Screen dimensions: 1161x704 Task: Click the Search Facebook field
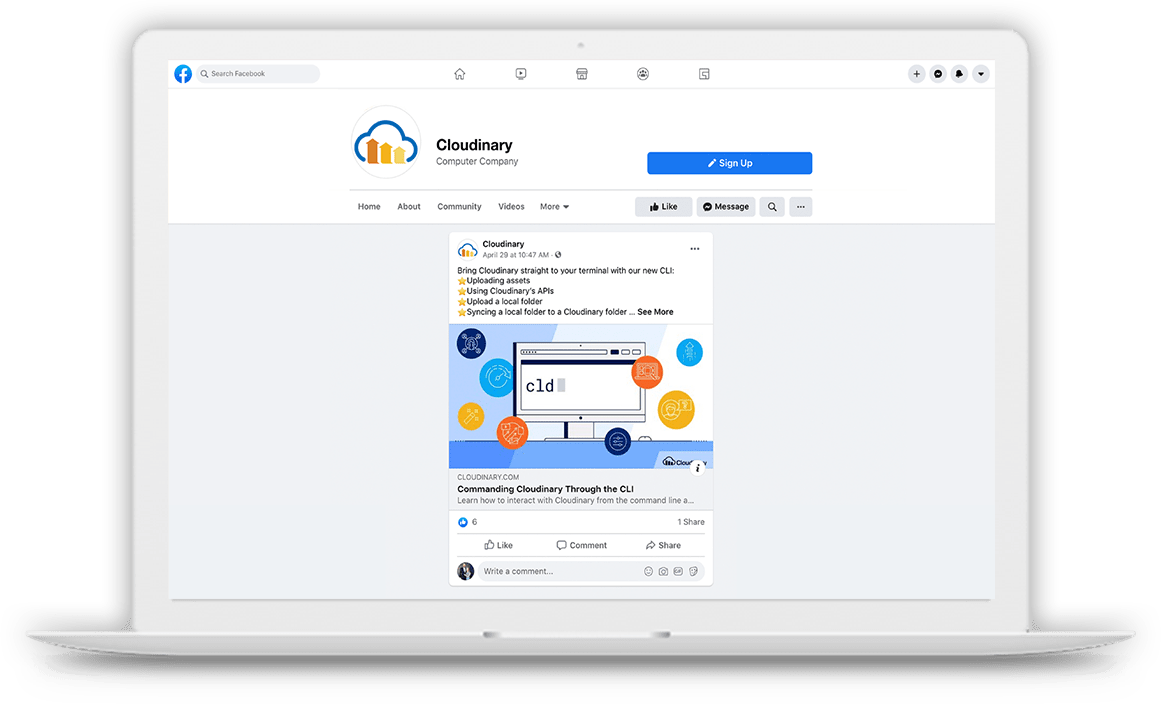tap(258, 74)
